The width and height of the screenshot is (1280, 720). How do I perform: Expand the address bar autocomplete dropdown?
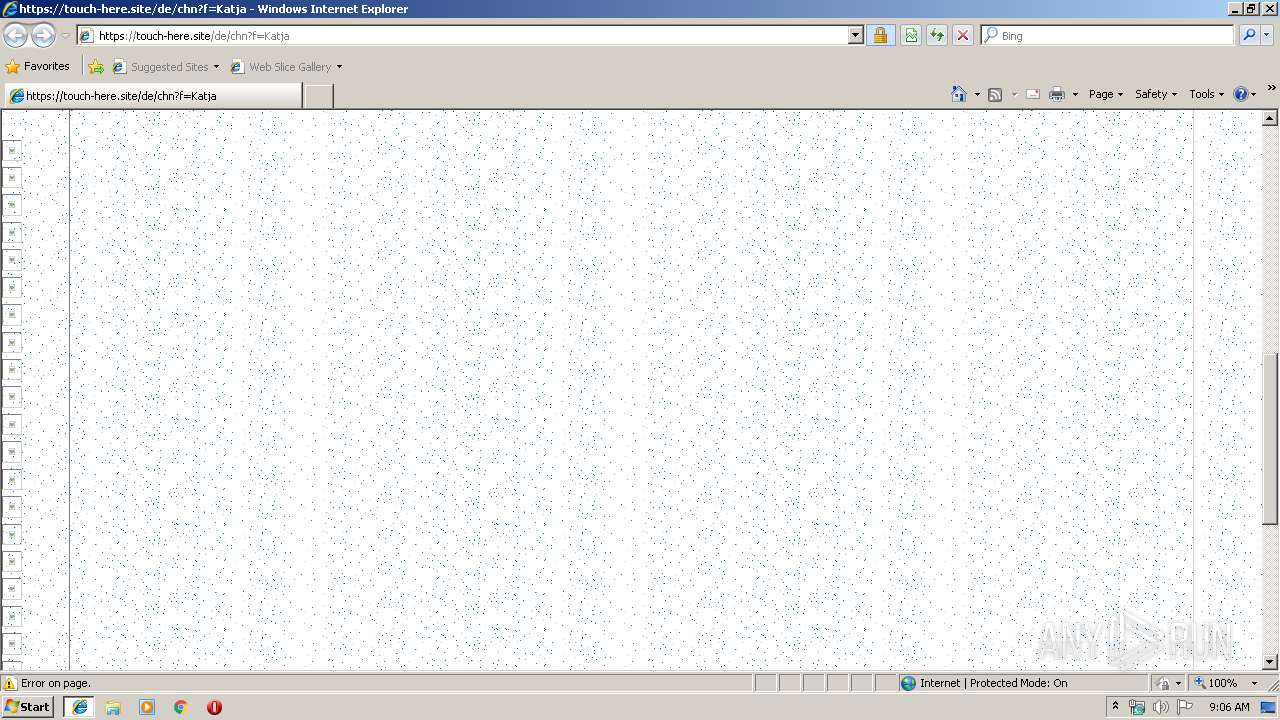(x=855, y=35)
